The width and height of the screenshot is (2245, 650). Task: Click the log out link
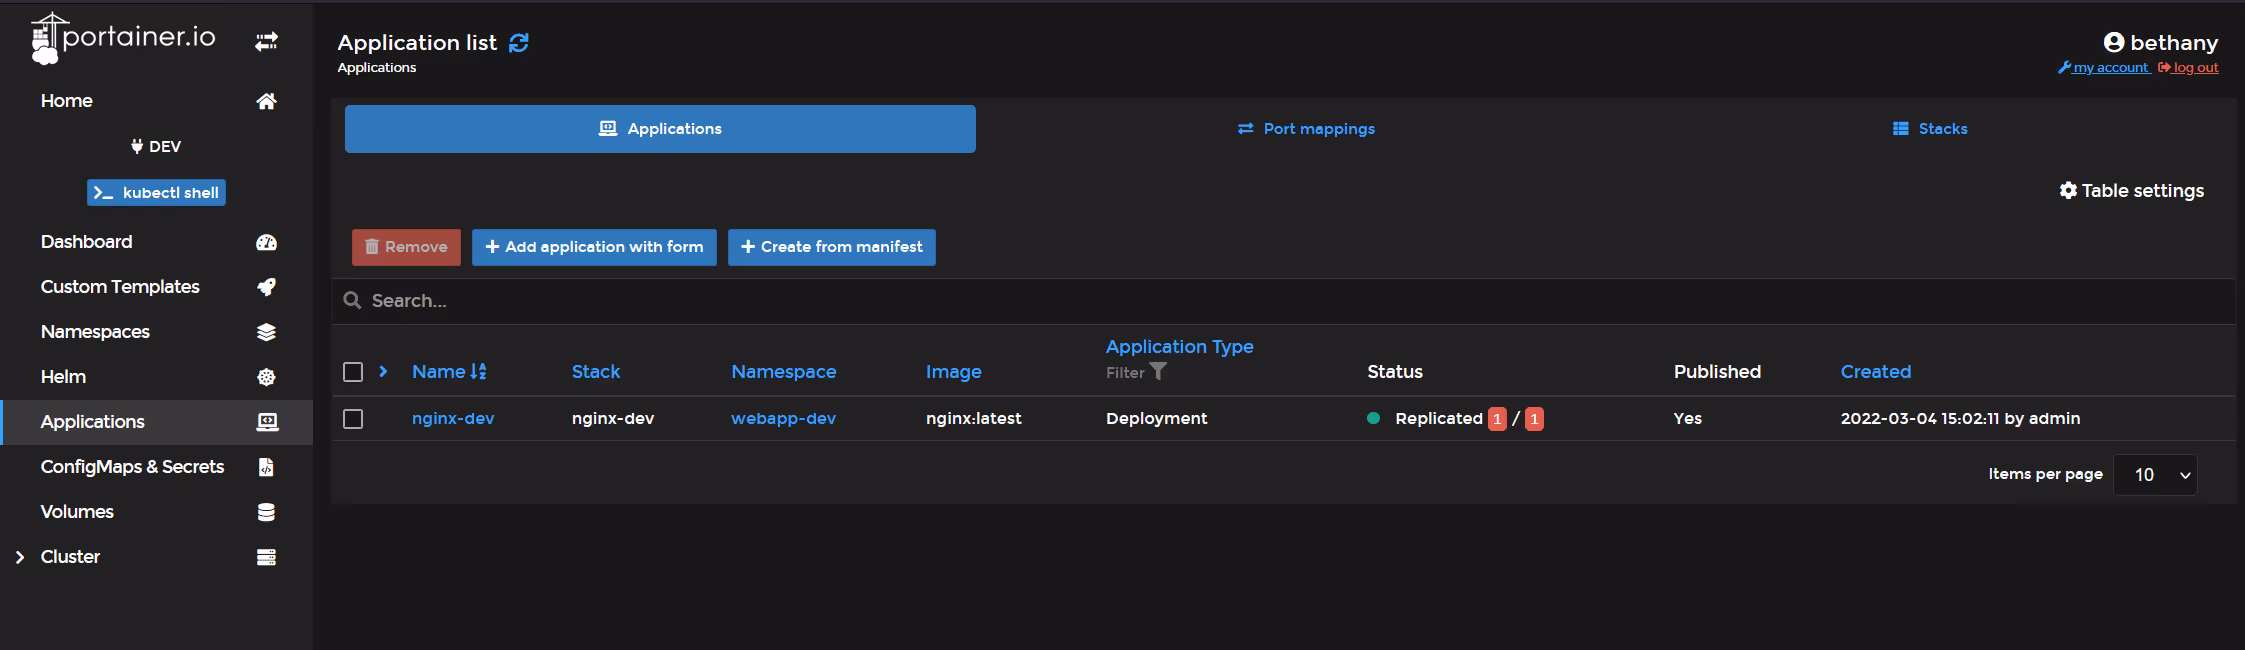point(2188,68)
